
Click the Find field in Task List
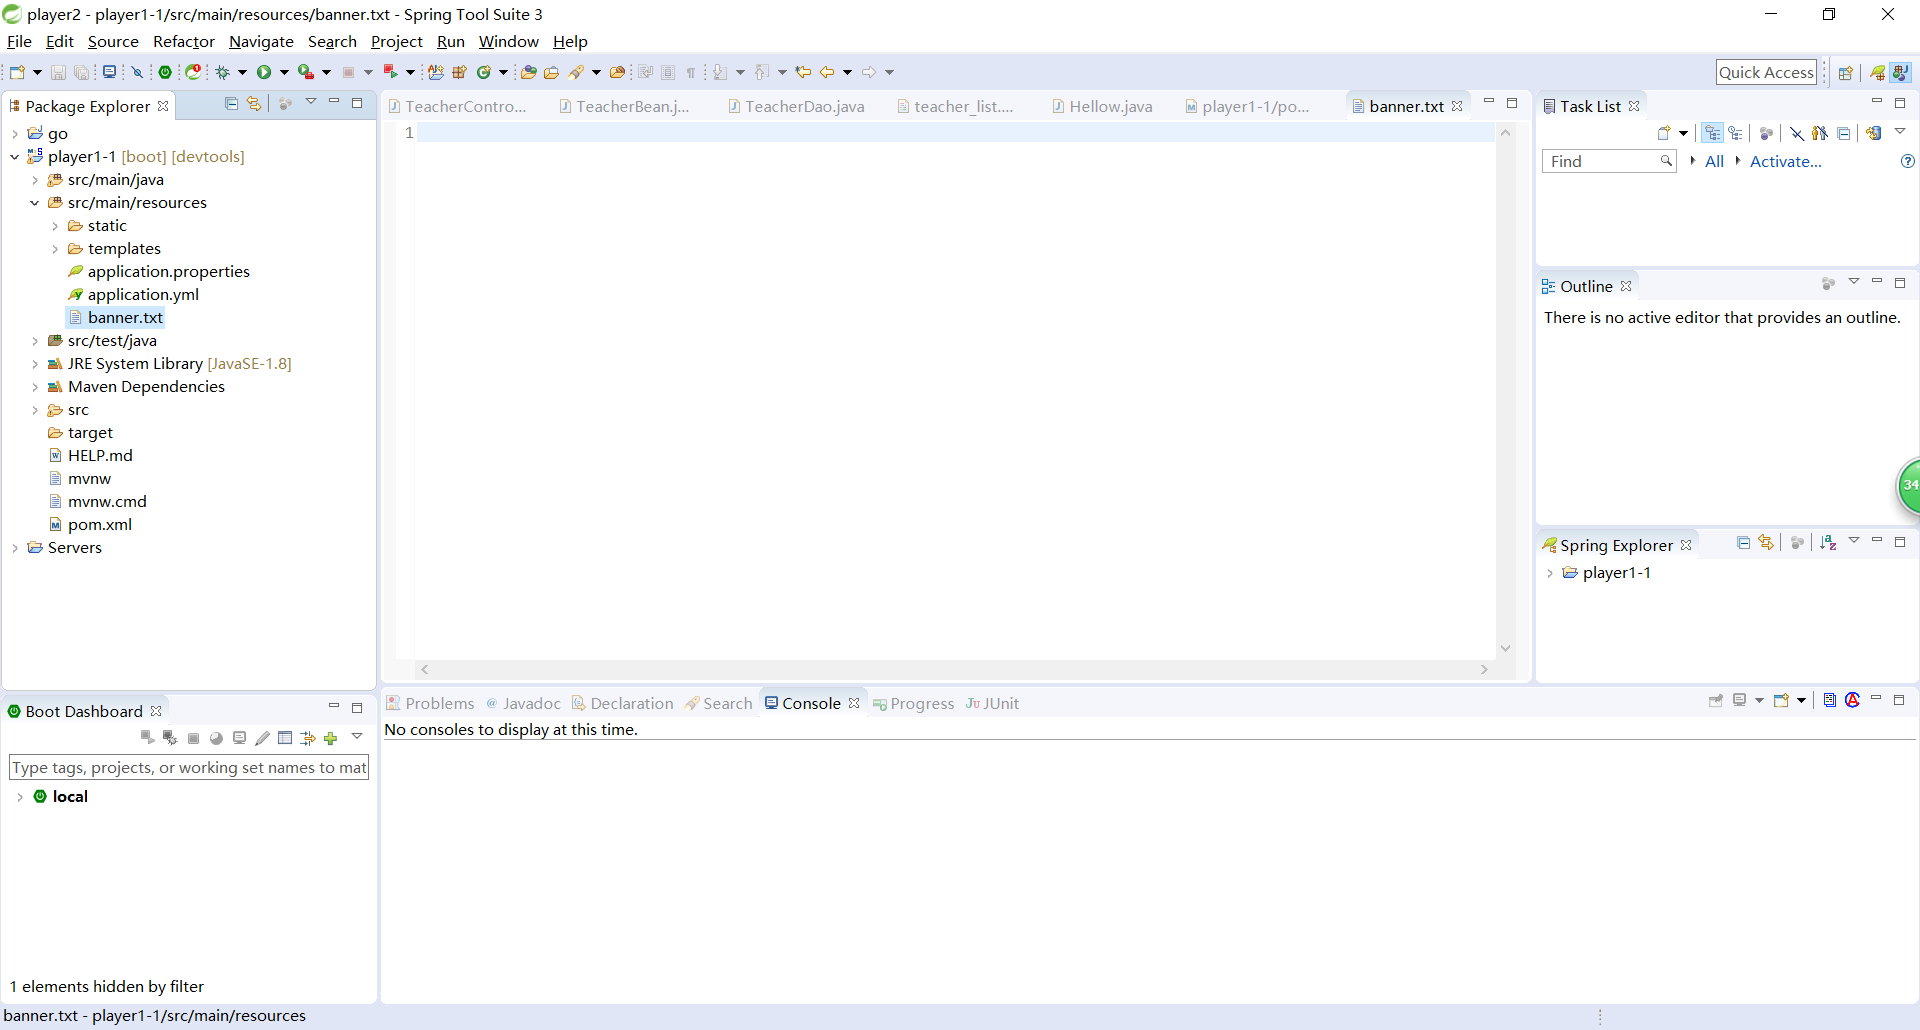(1609, 161)
